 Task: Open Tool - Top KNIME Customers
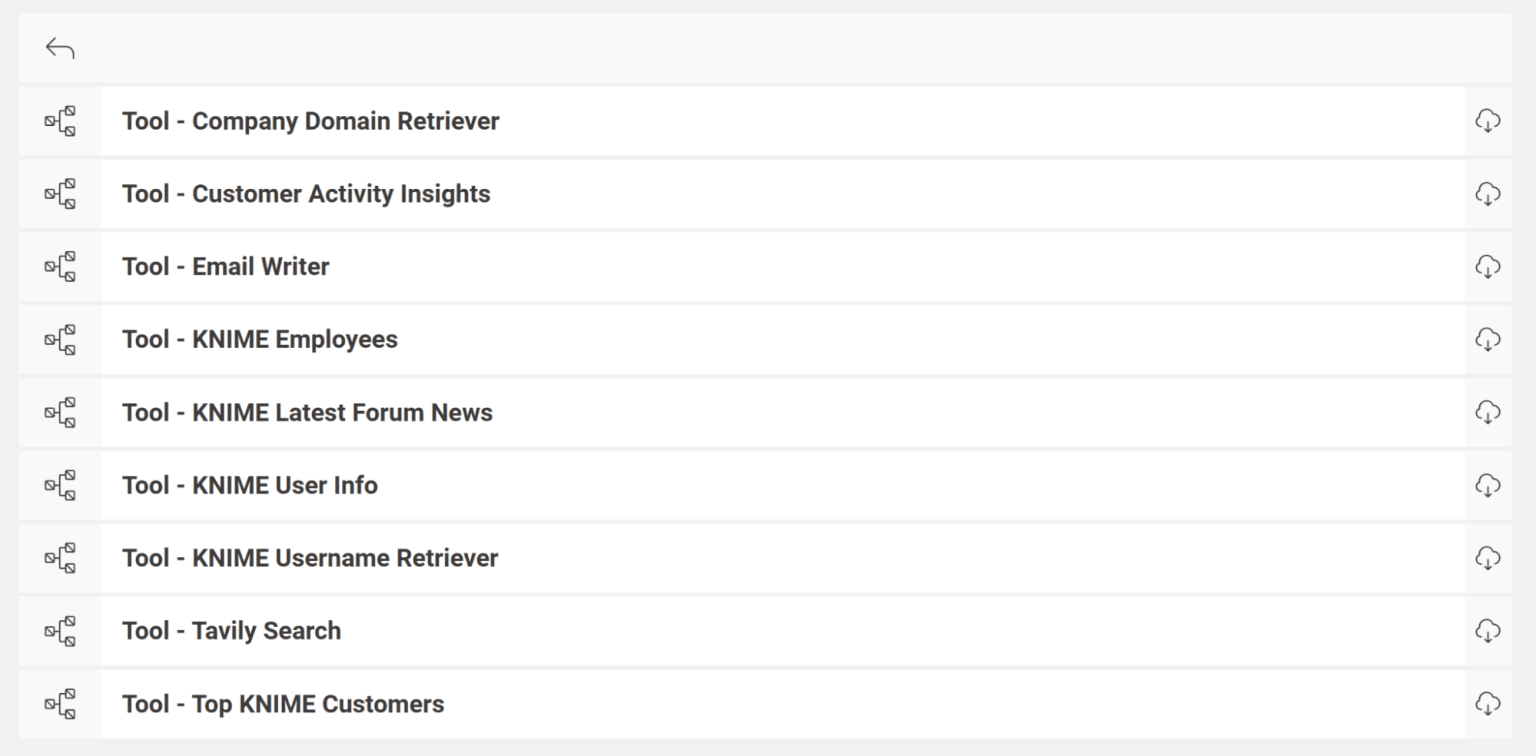283,704
